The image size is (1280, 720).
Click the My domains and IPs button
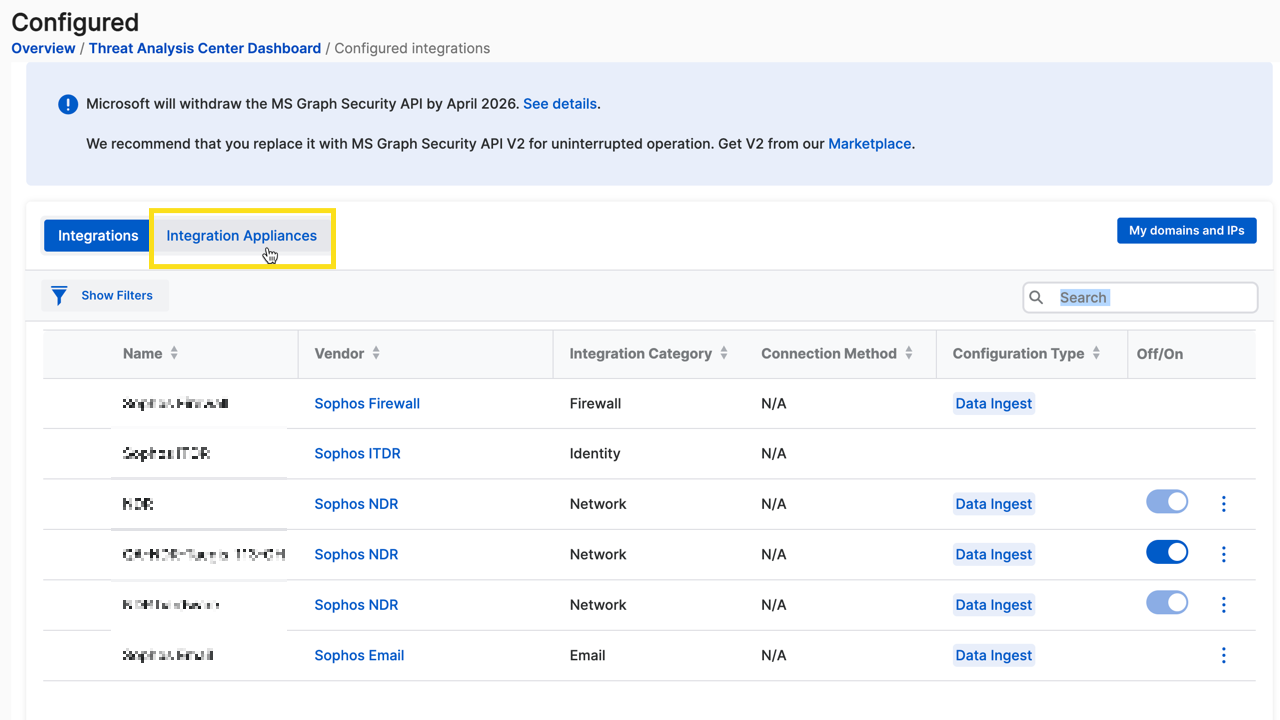(1187, 231)
